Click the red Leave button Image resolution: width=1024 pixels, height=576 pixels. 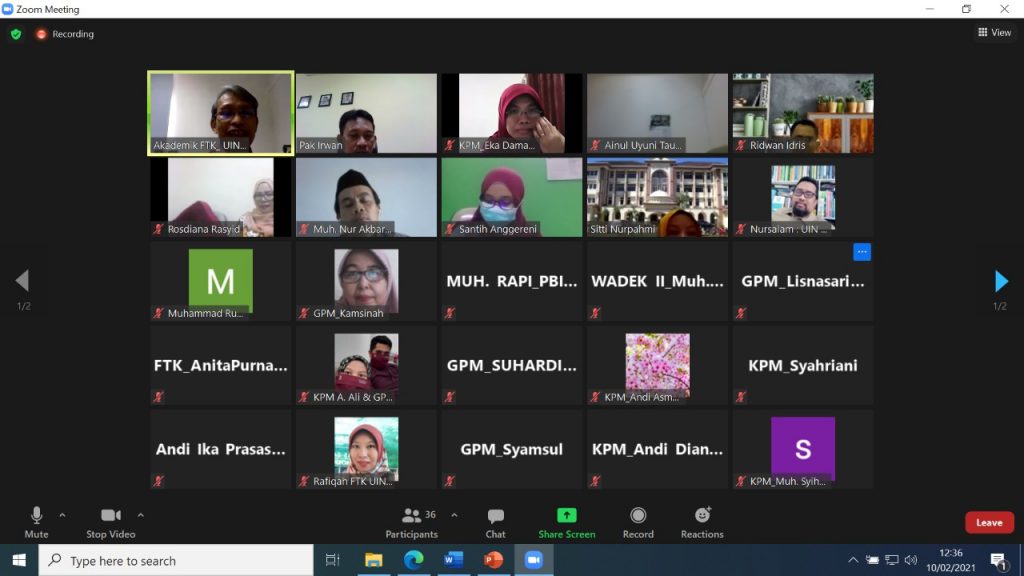coord(988,522)
